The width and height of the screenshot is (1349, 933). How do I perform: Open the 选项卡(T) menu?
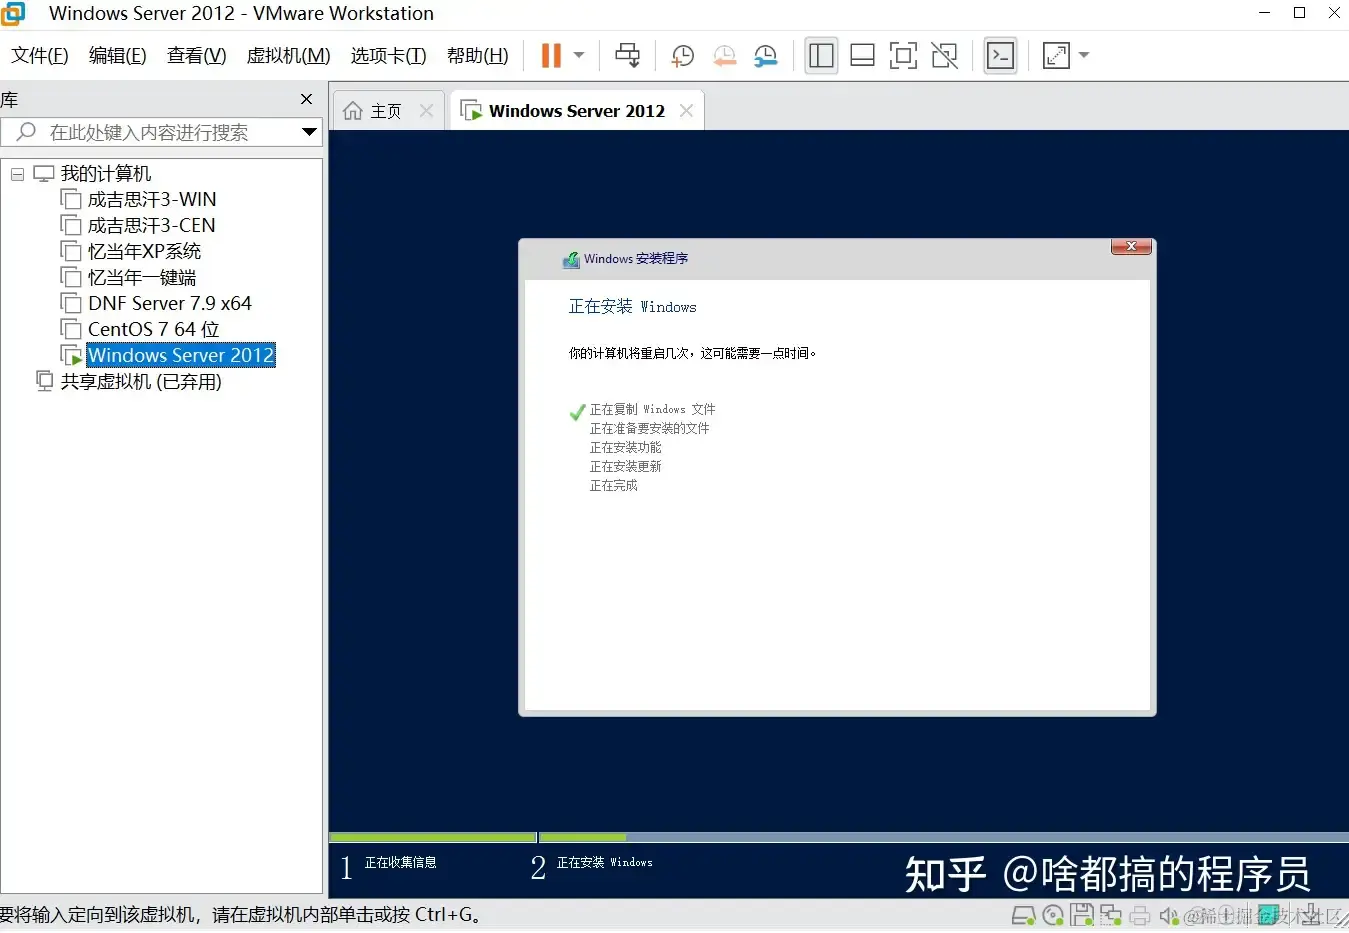(x=388, y=56)
